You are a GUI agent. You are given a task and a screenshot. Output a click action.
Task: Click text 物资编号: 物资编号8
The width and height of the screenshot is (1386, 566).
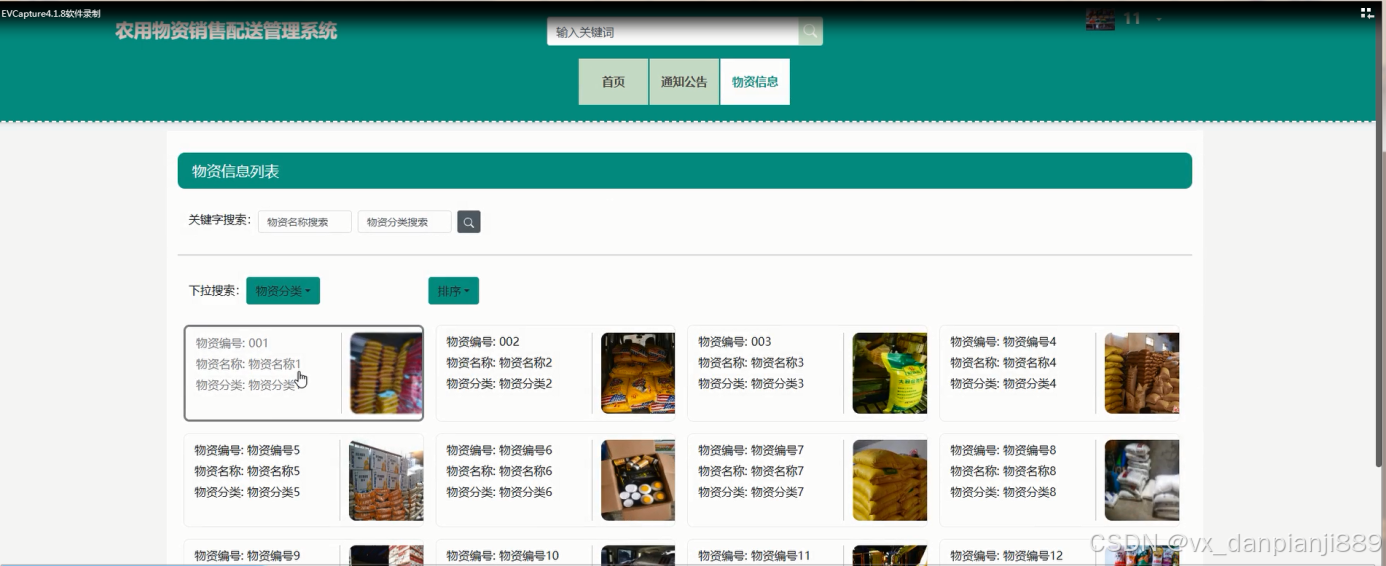1003,450
